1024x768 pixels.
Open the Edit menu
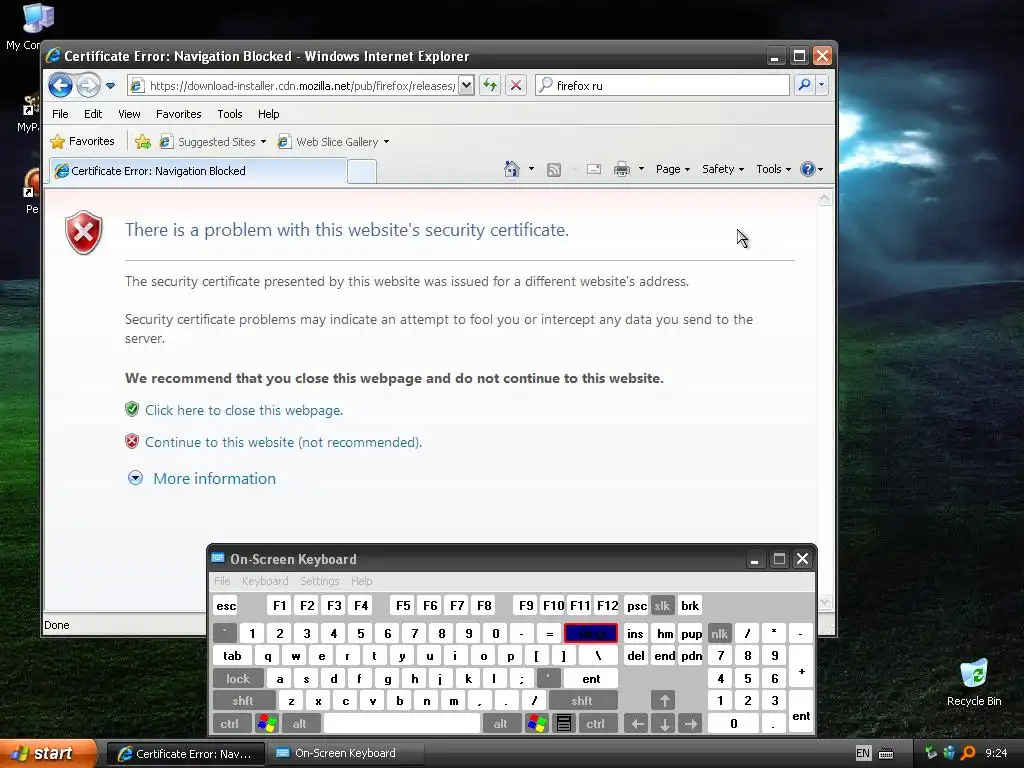pyautogui.click(x=93, y=114)
